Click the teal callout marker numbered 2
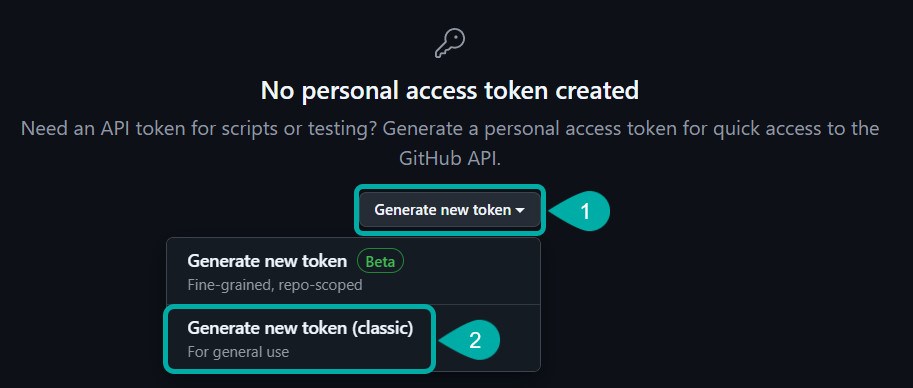913x388 pixels. coord(470,340)
